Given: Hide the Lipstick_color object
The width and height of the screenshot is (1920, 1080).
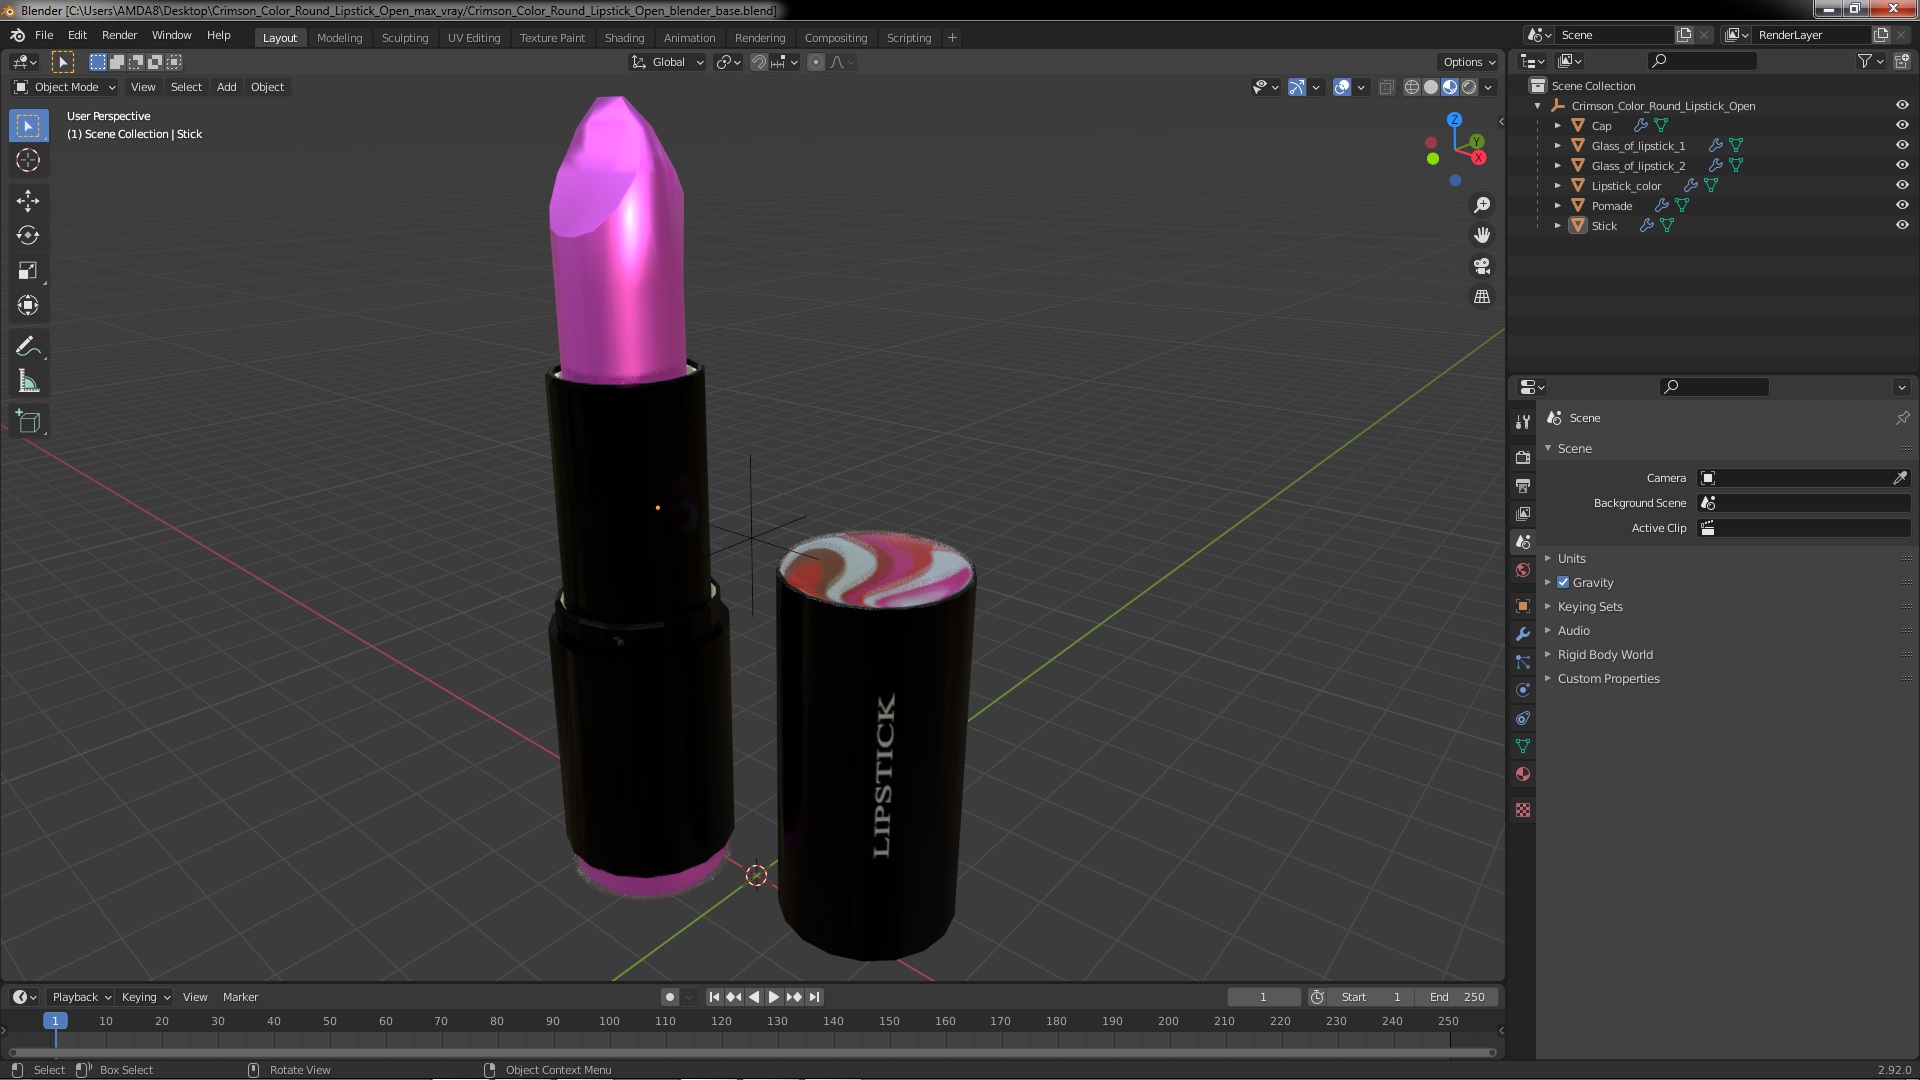Looking at the screenshot, I should [1902, 185].
